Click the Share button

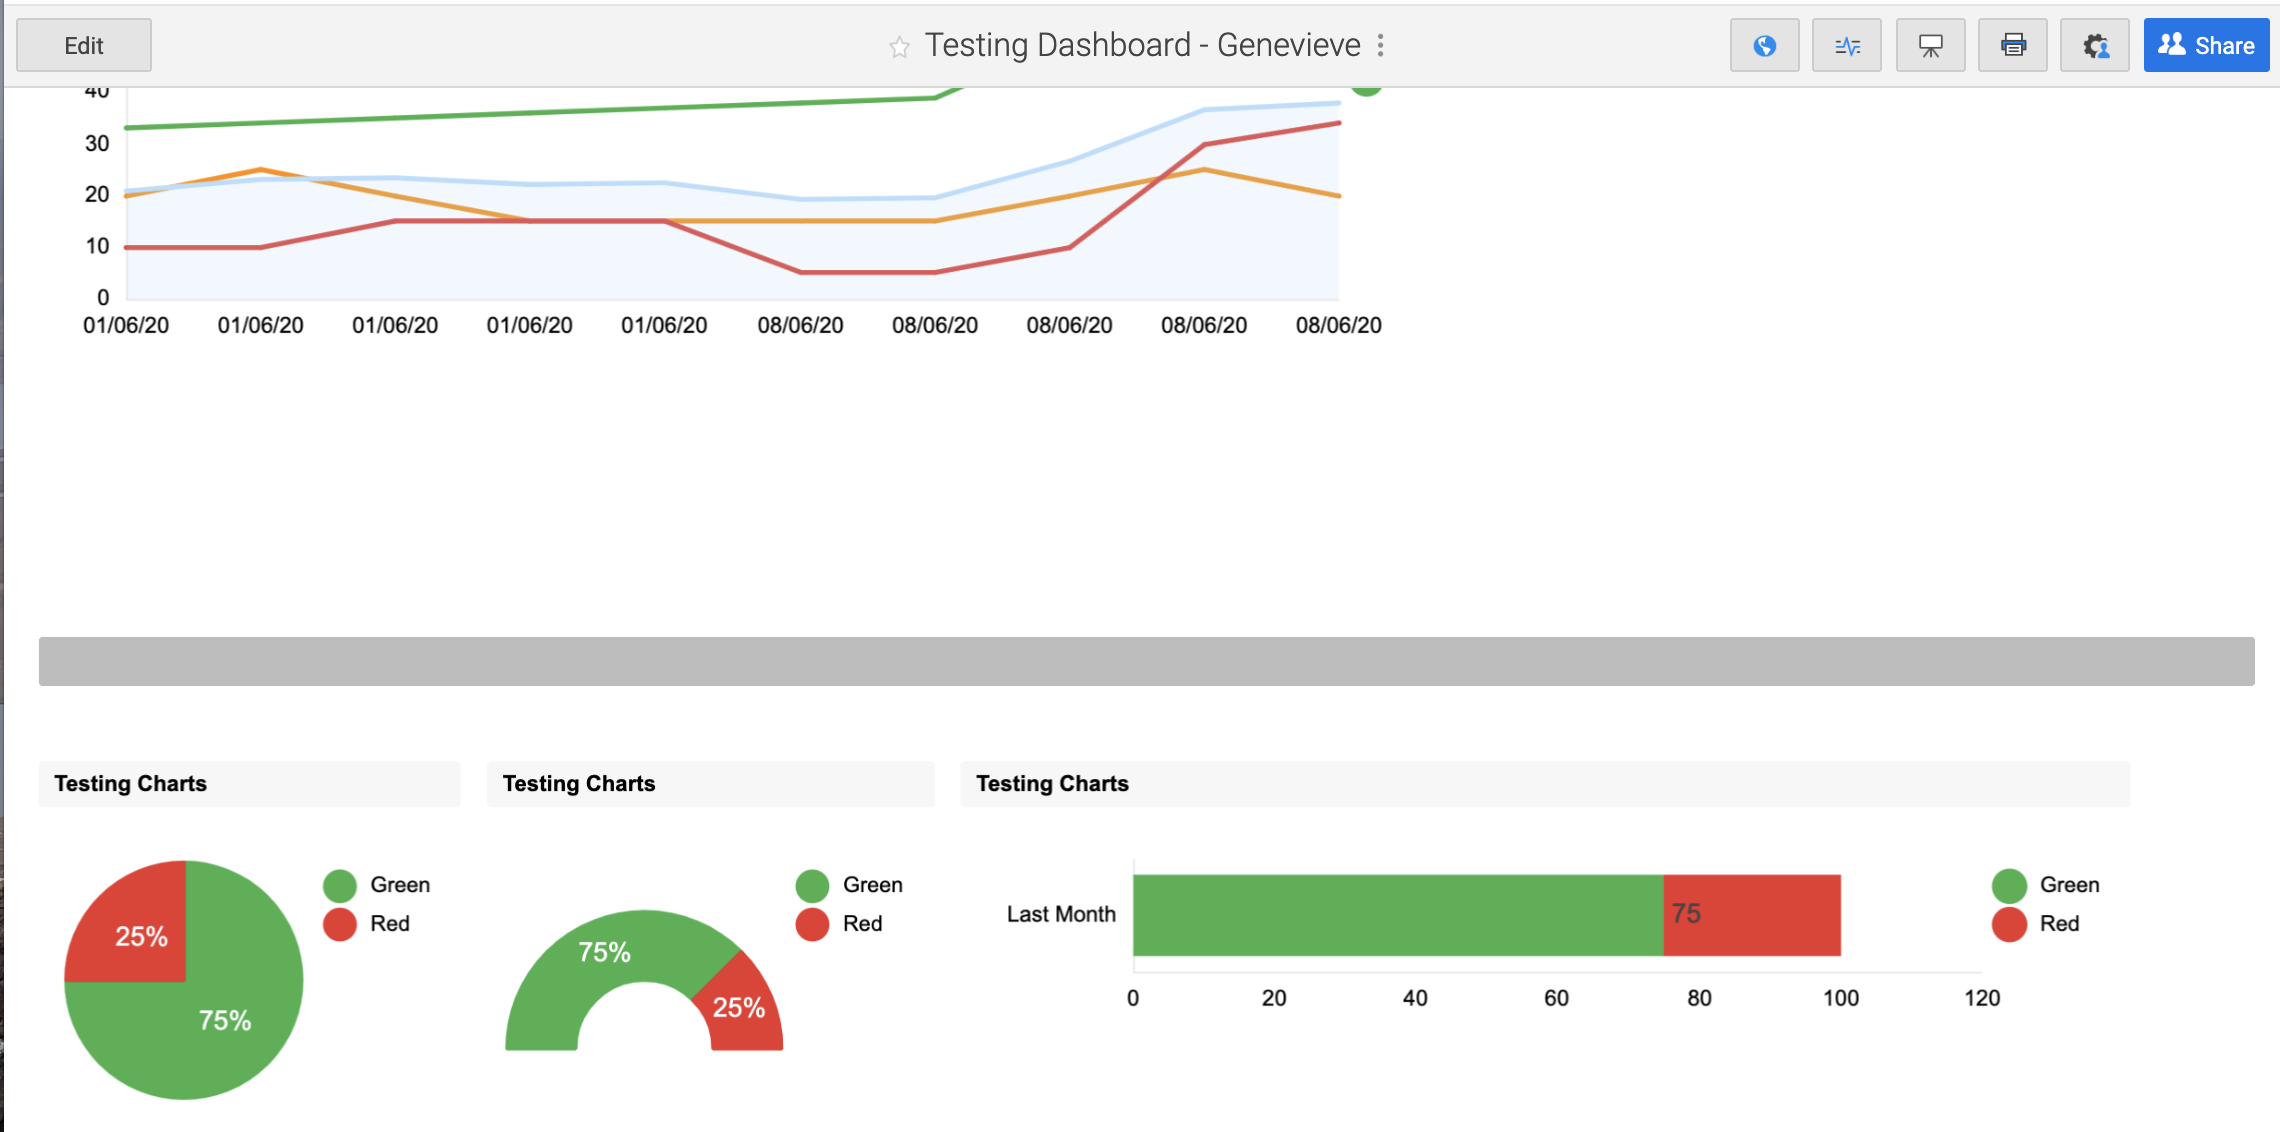[2206, 44]
